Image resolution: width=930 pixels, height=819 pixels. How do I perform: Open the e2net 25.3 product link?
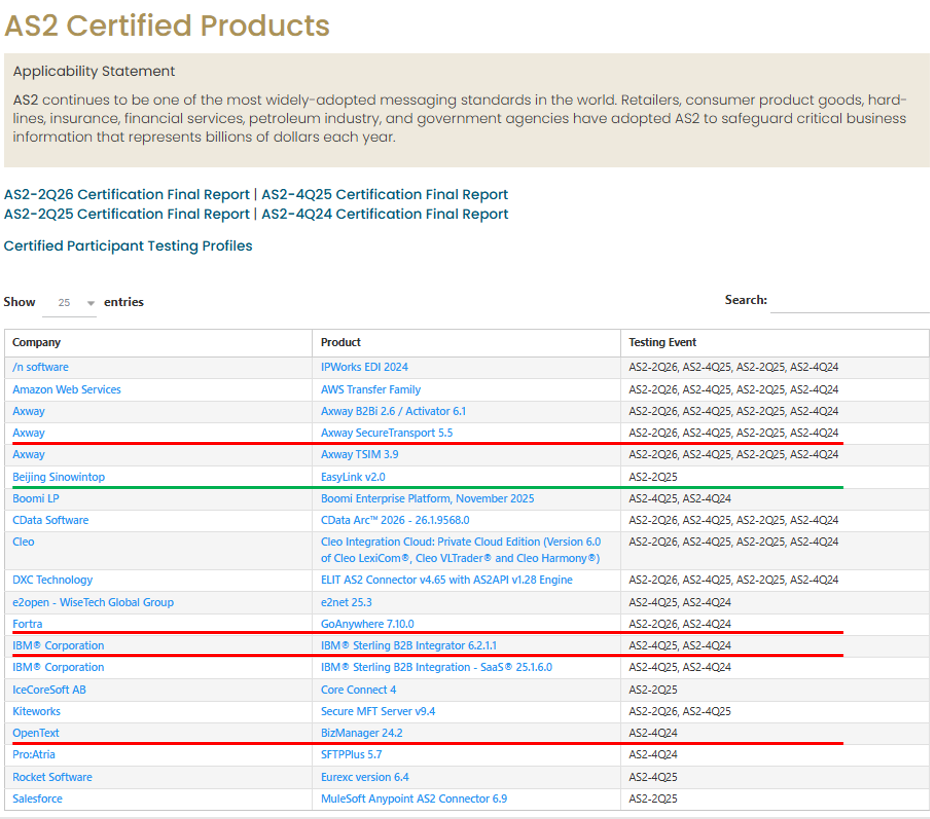346,603
